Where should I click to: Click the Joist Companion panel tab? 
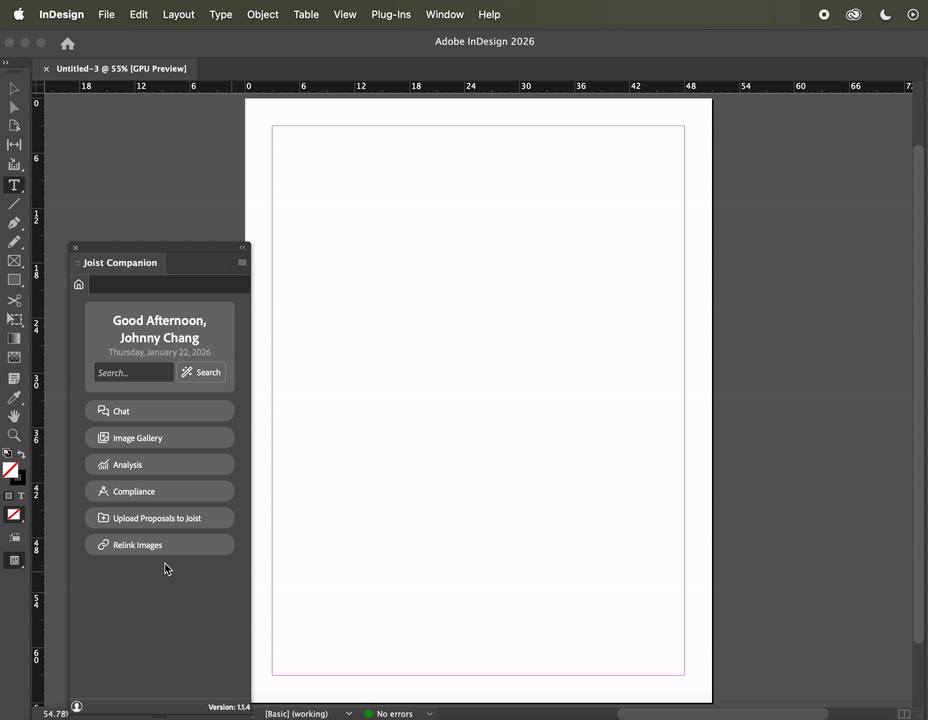pos(120,263)
